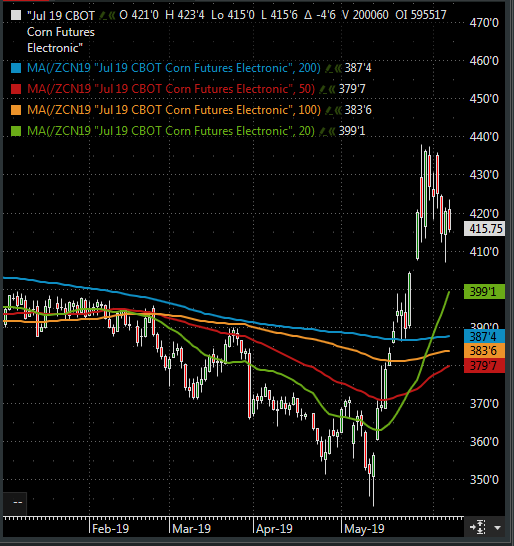This screenshot has width=514, height=546.
Task: Click the auto-fit price scale icon at bottom right
Action: coord(478,528)
